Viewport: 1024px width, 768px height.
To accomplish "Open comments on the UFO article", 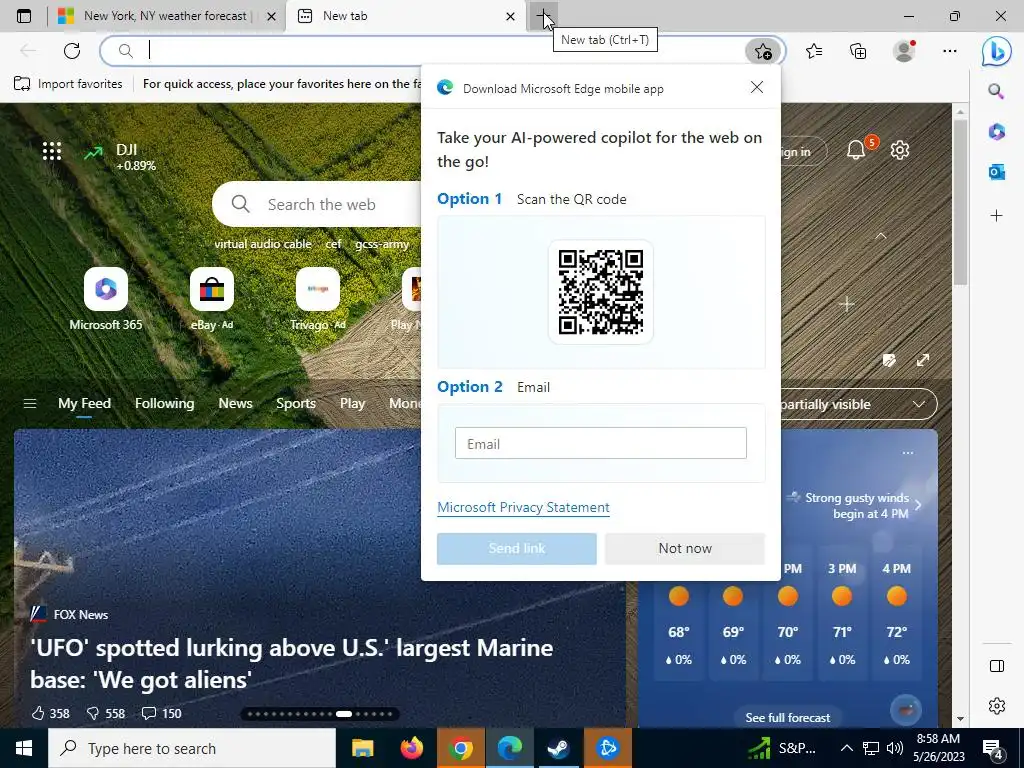I will pos(162,713).
